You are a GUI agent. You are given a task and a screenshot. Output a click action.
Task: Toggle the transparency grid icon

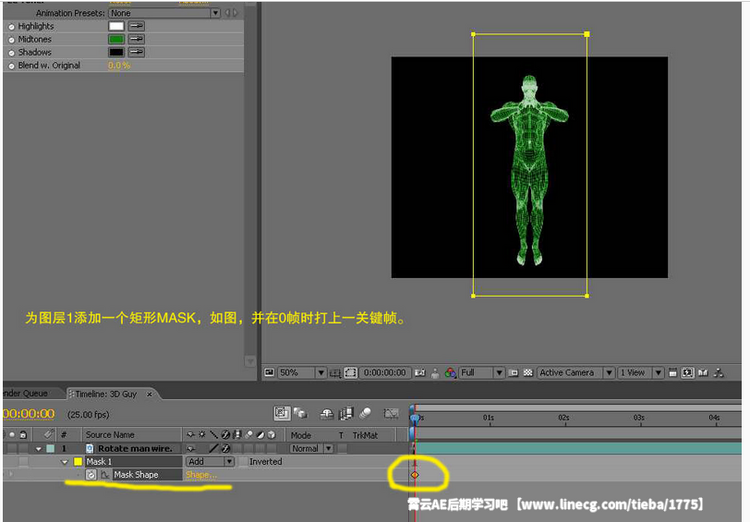[528, 372]
